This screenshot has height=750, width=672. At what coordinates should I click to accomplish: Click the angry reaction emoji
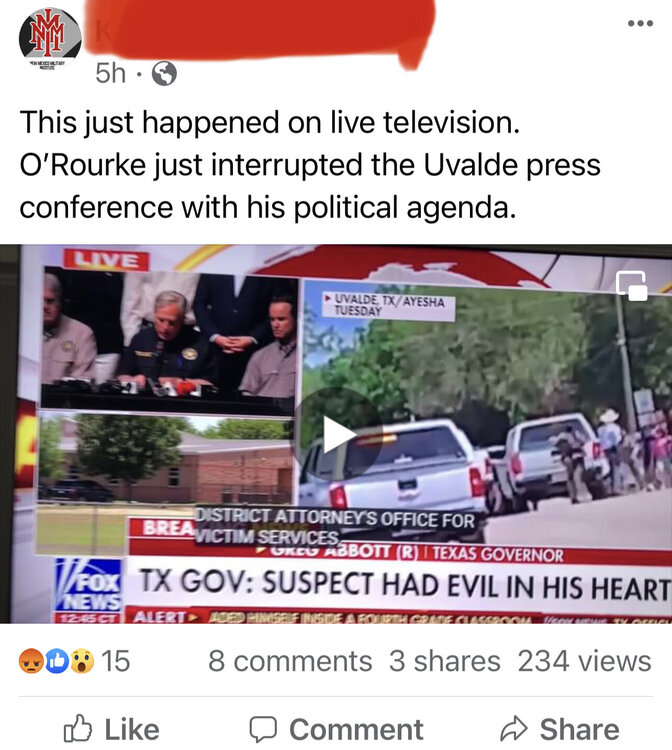(31, 661)
